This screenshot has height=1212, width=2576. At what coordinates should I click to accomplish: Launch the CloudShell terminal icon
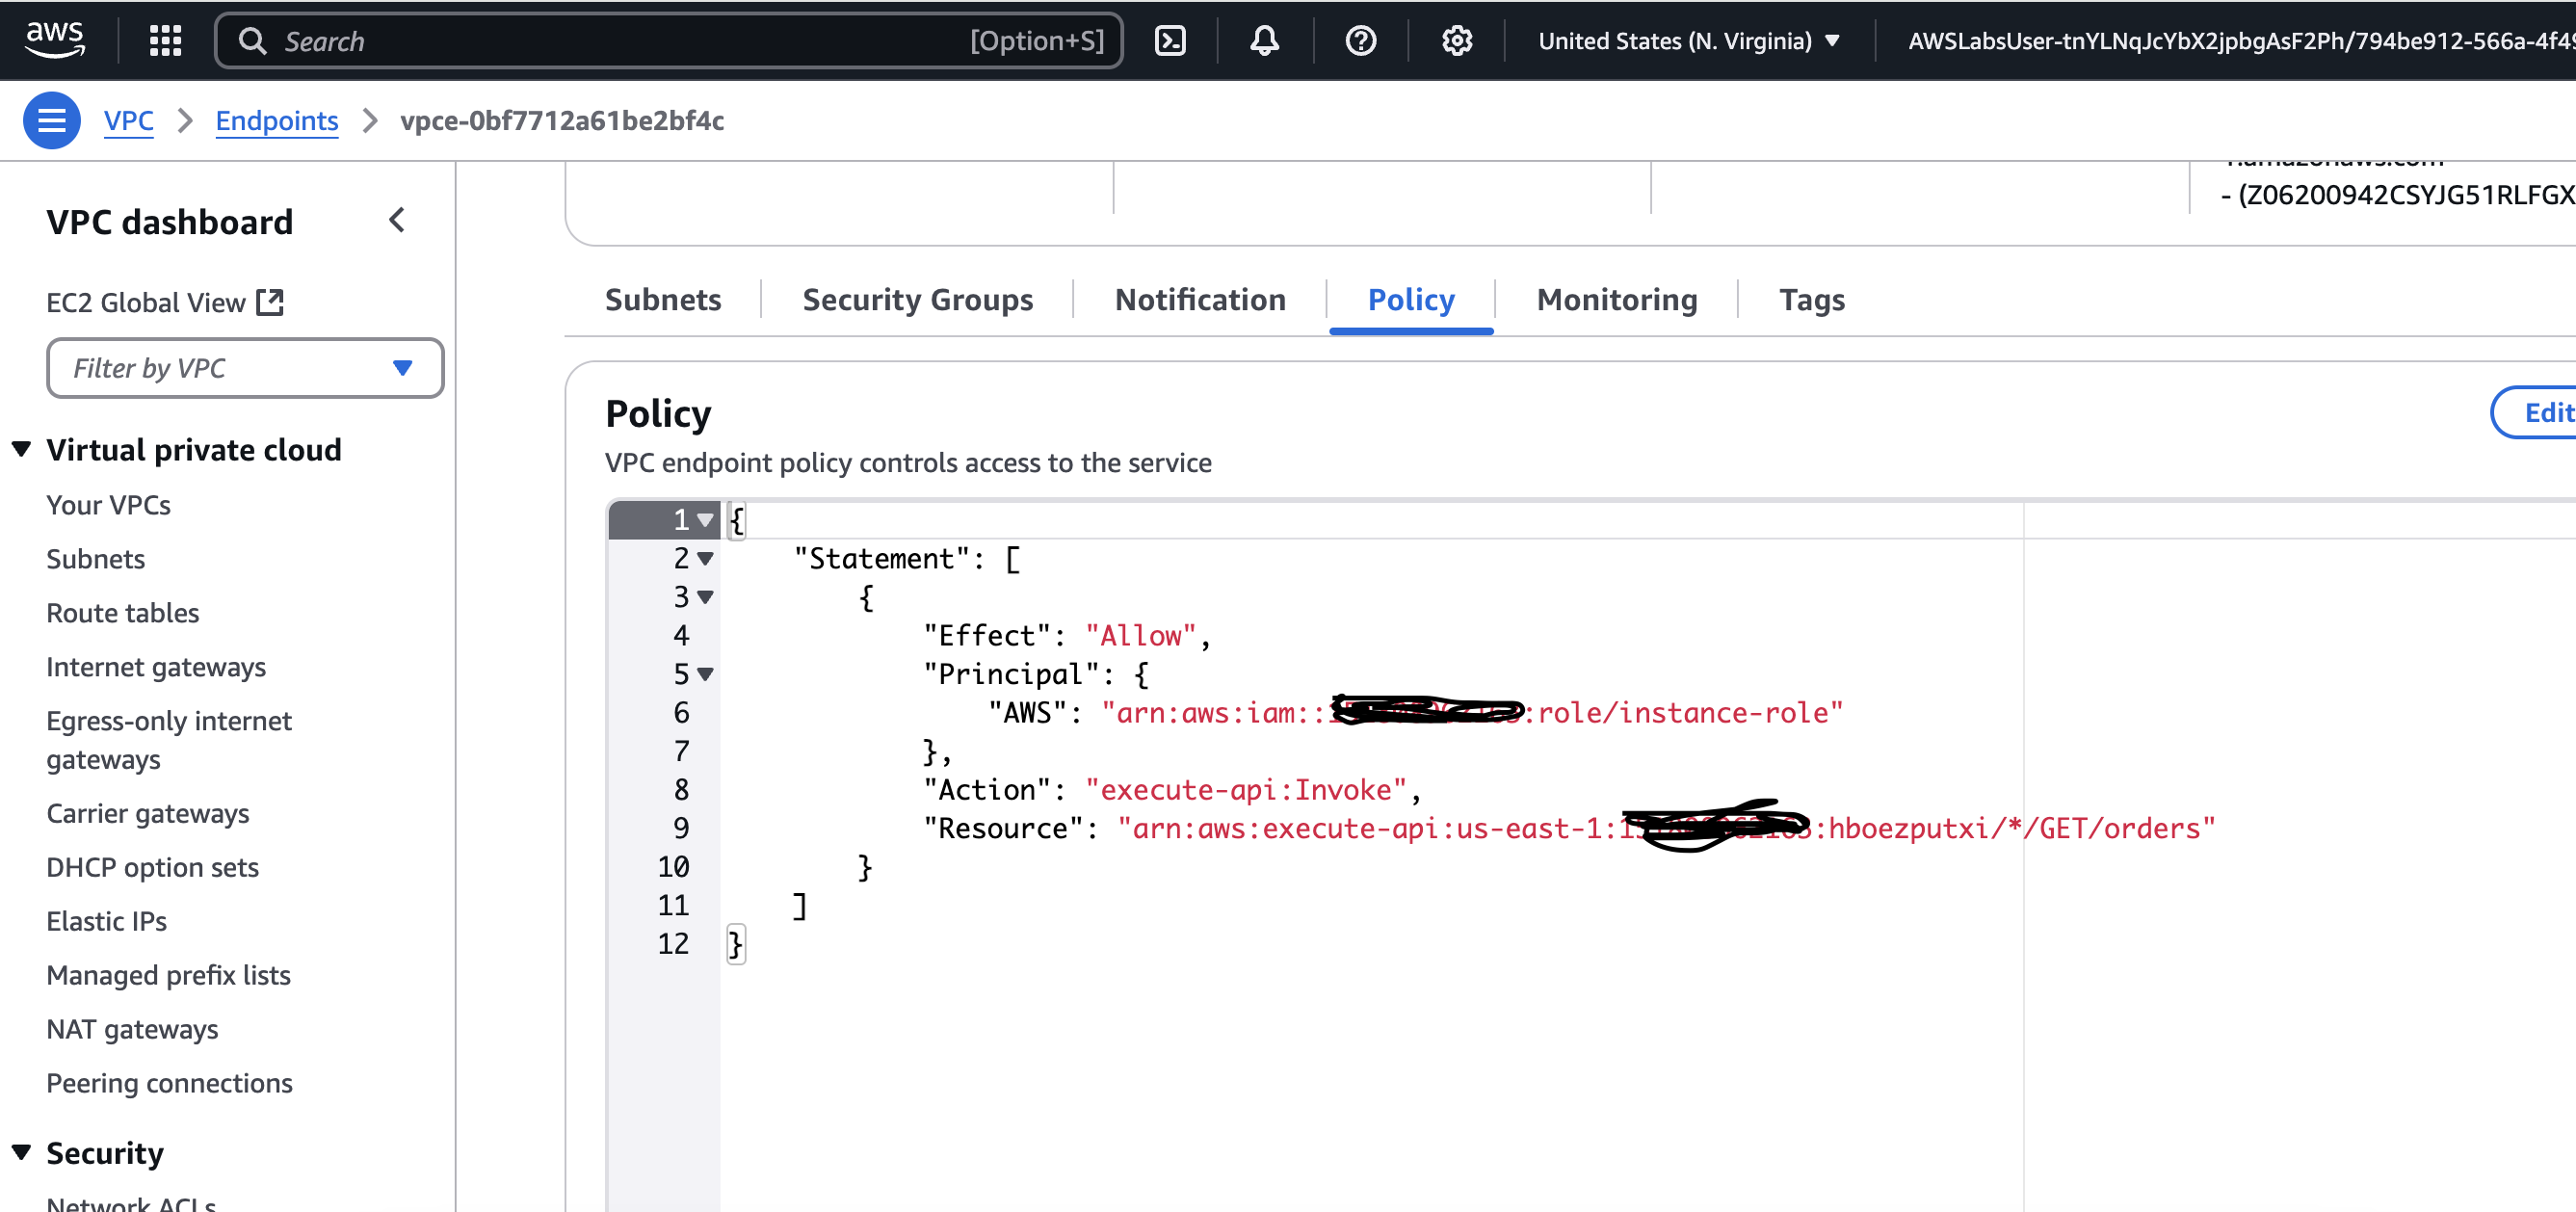pyautogui.click(x=1170, y=41)
